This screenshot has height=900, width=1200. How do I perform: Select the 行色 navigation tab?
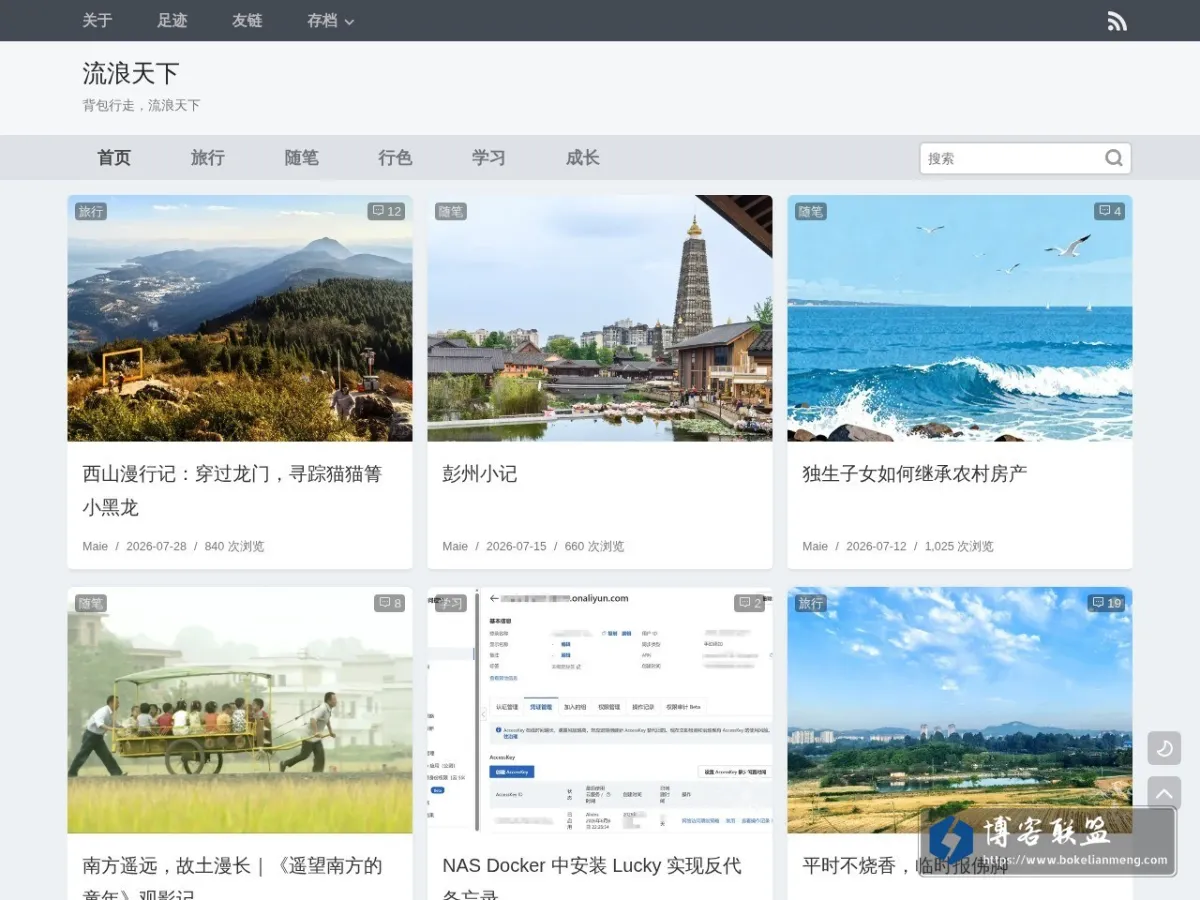click(x=395, y=158)
